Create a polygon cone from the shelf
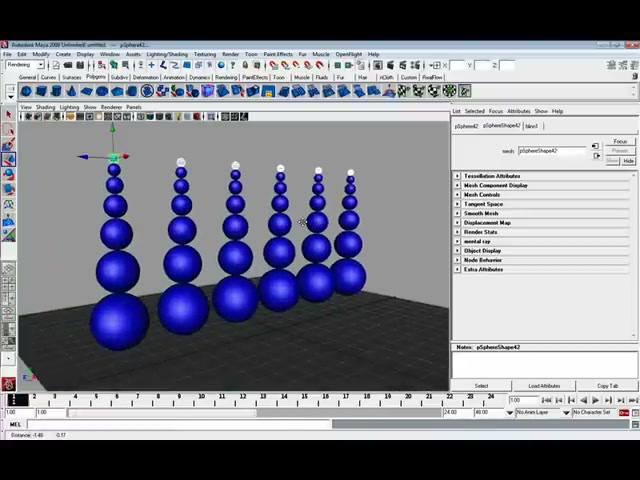This screenshot has height=480, width=640. 71,91
